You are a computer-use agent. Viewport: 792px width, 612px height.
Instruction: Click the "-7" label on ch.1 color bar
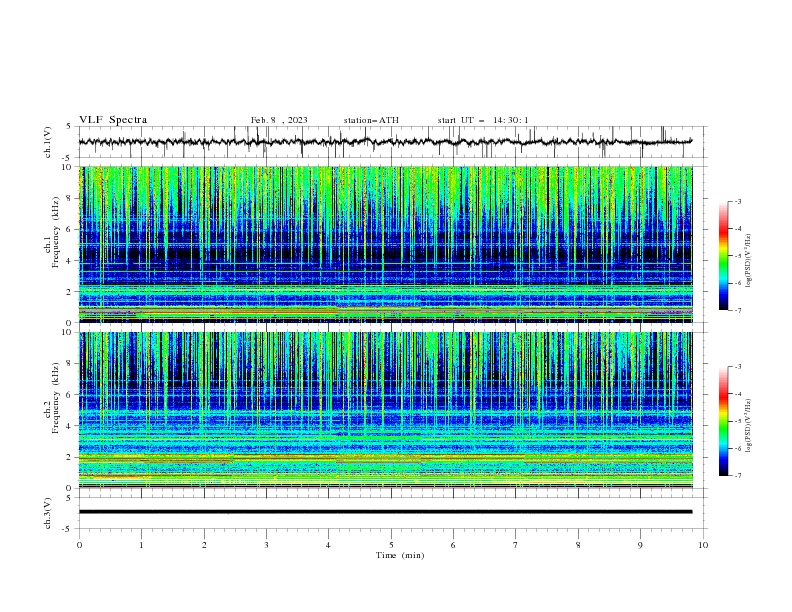(x=737, y=310)
